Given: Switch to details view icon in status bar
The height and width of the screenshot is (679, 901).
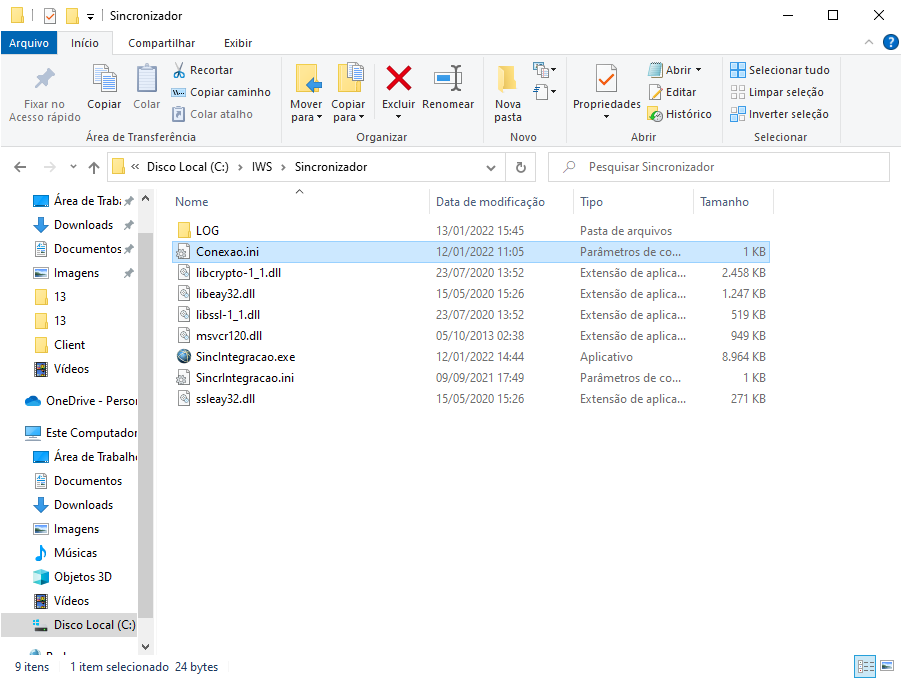Looking at the screenshot, I should [x=865, y=666].
